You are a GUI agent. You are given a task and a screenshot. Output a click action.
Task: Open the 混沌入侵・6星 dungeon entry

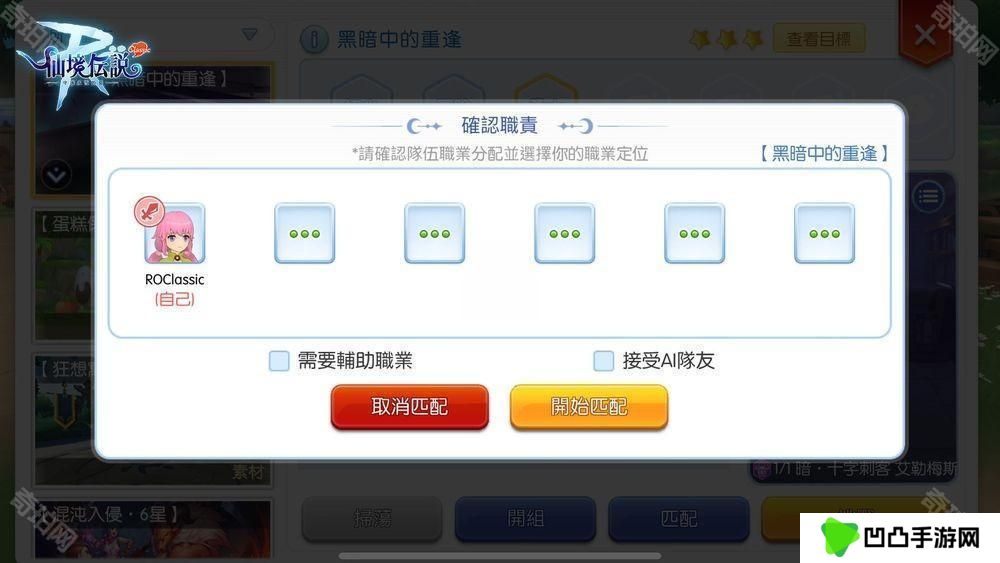pyautogui.click(x=153, y=528)
